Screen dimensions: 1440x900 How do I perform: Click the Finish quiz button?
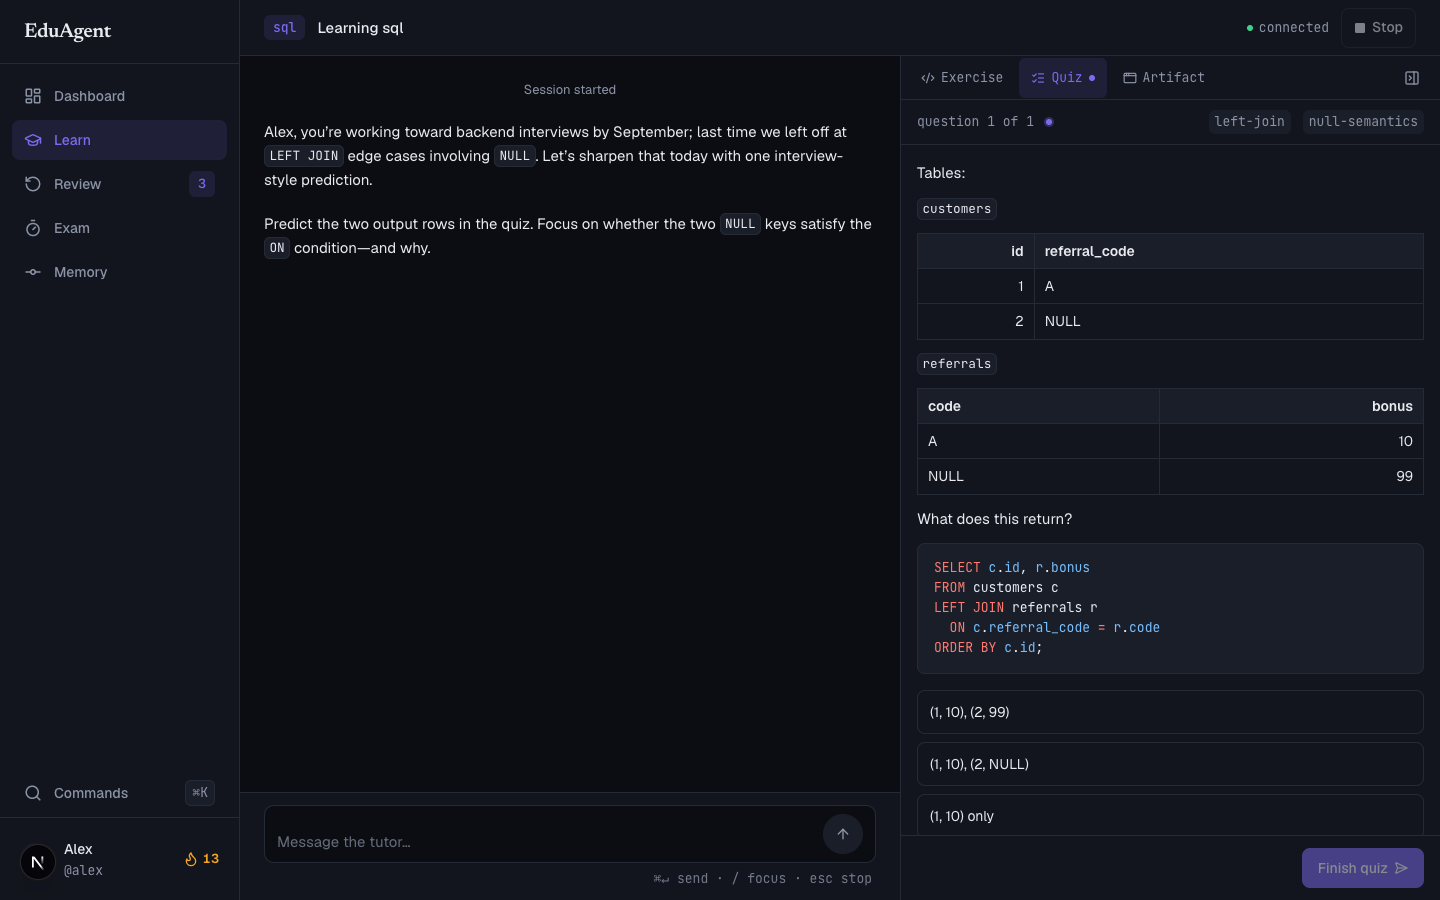pos(1362,868)
